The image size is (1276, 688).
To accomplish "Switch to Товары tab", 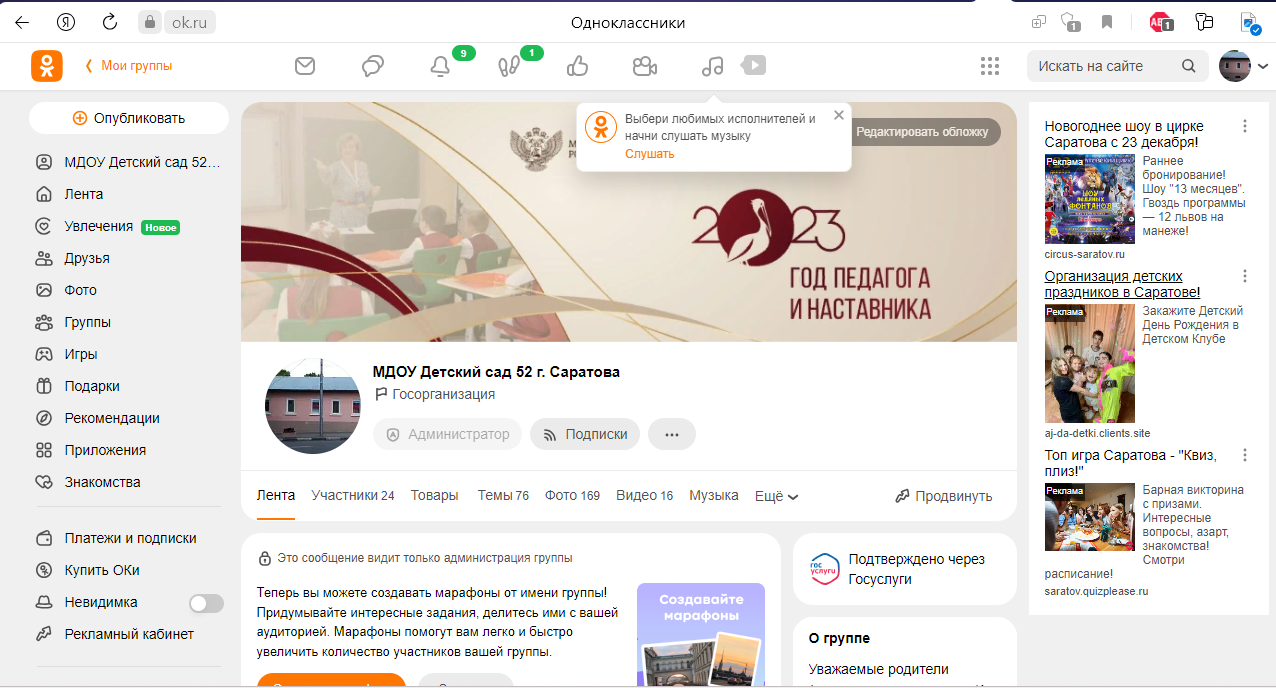I will click(435, 495).
